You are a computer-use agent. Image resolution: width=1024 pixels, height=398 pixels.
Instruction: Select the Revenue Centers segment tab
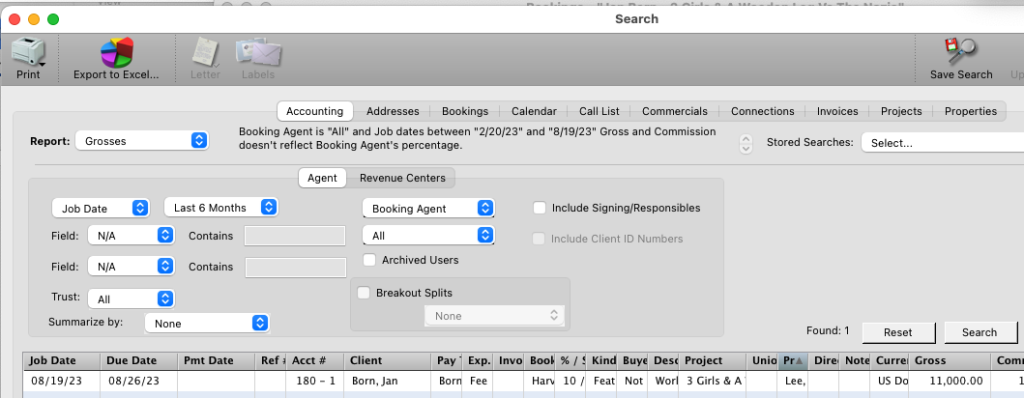[x=402, y=178]
